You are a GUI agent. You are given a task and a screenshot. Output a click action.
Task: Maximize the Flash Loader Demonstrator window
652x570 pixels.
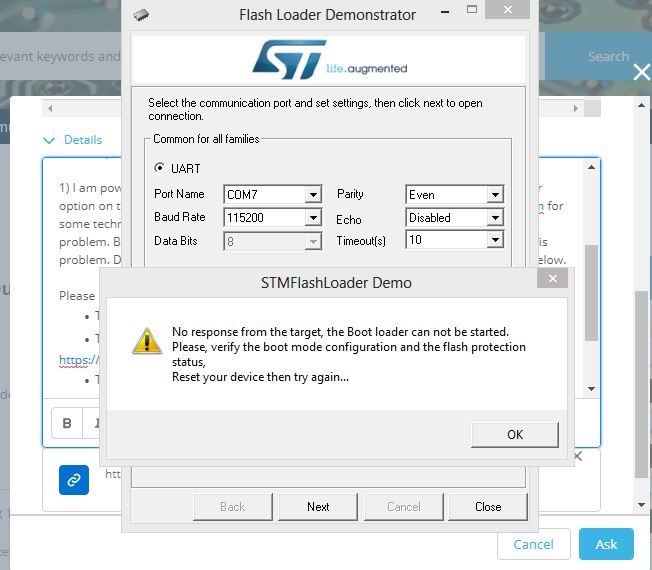(x=472, y=10)
